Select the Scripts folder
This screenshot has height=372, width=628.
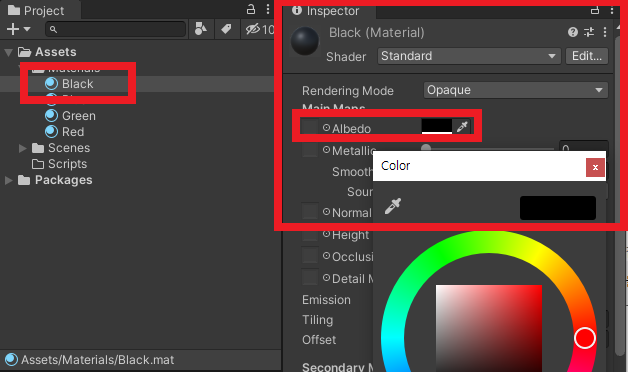click(59, 164)
